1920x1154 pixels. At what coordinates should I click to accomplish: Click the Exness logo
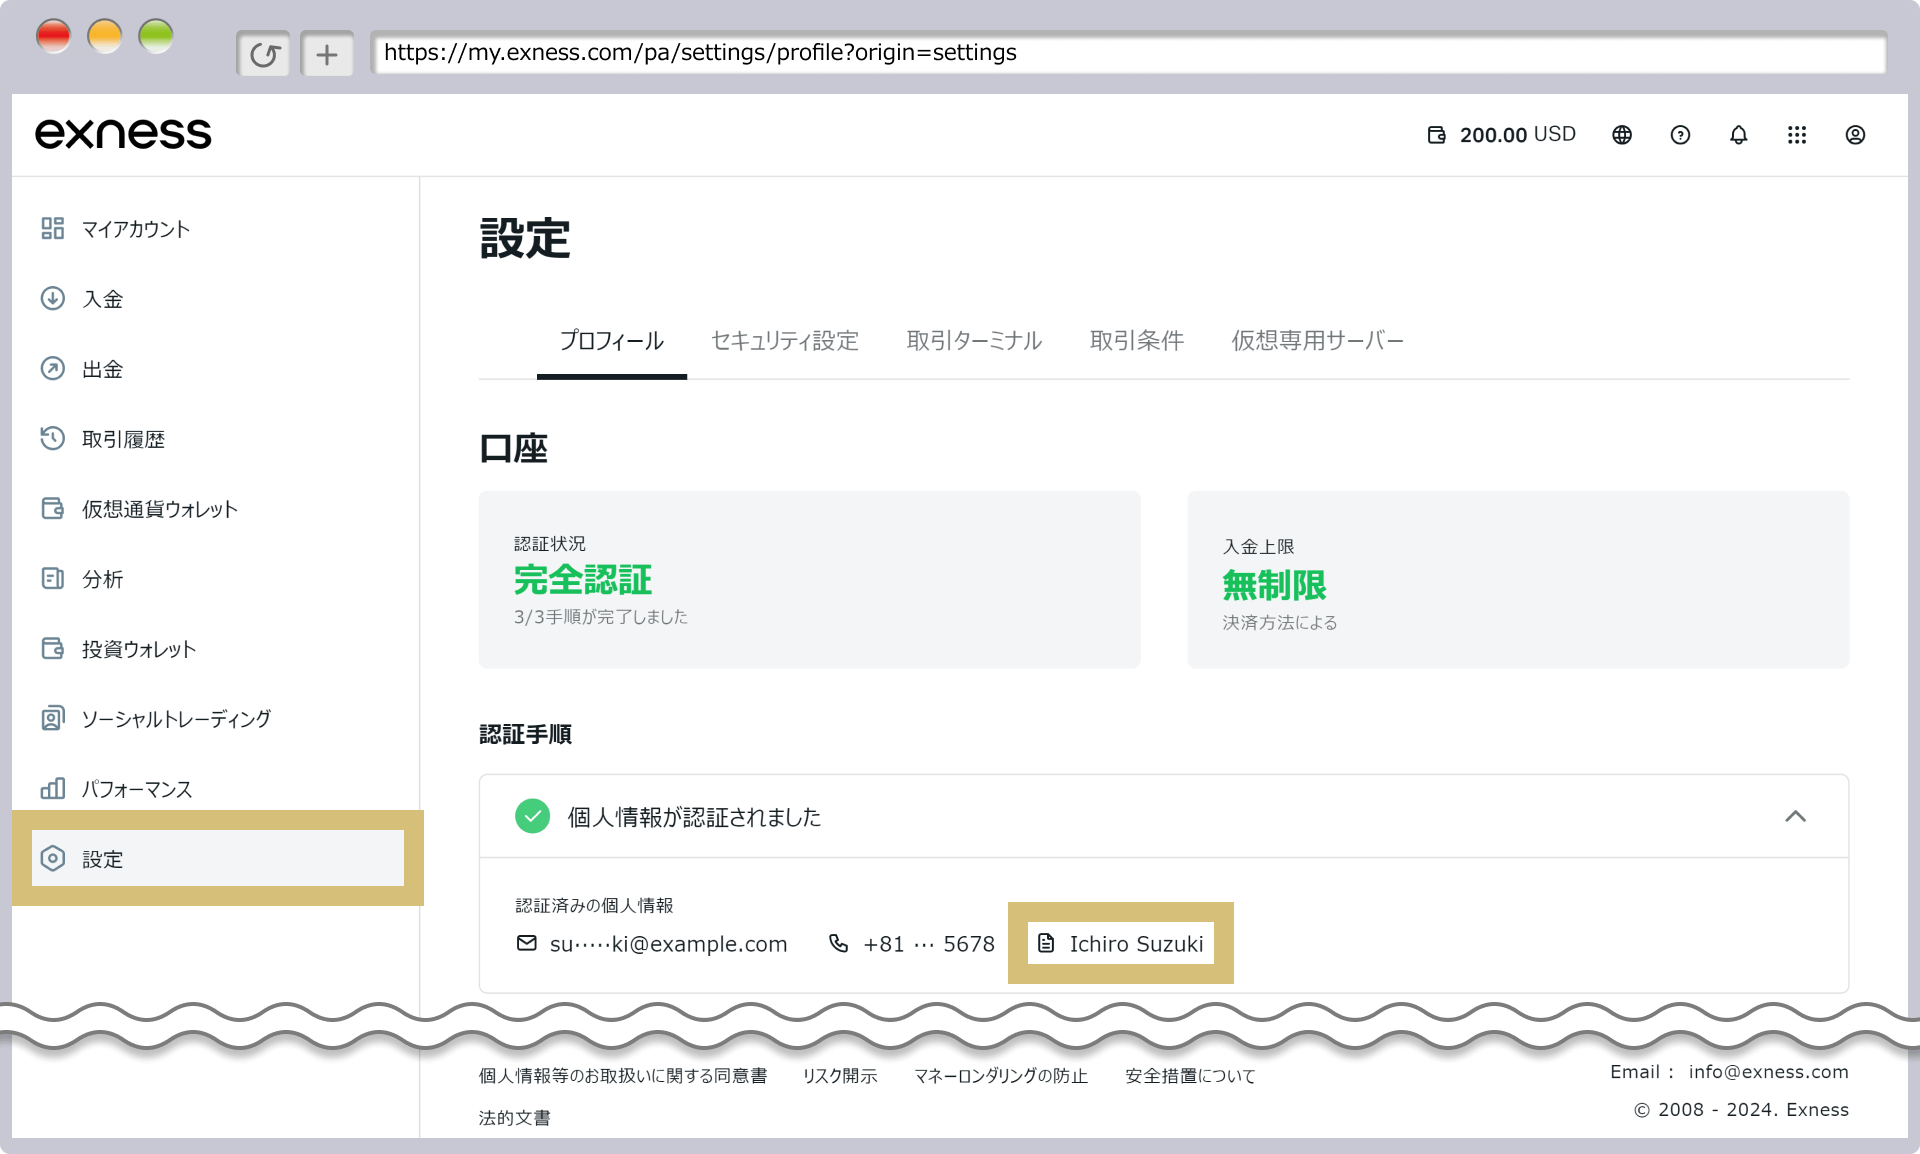124,134
